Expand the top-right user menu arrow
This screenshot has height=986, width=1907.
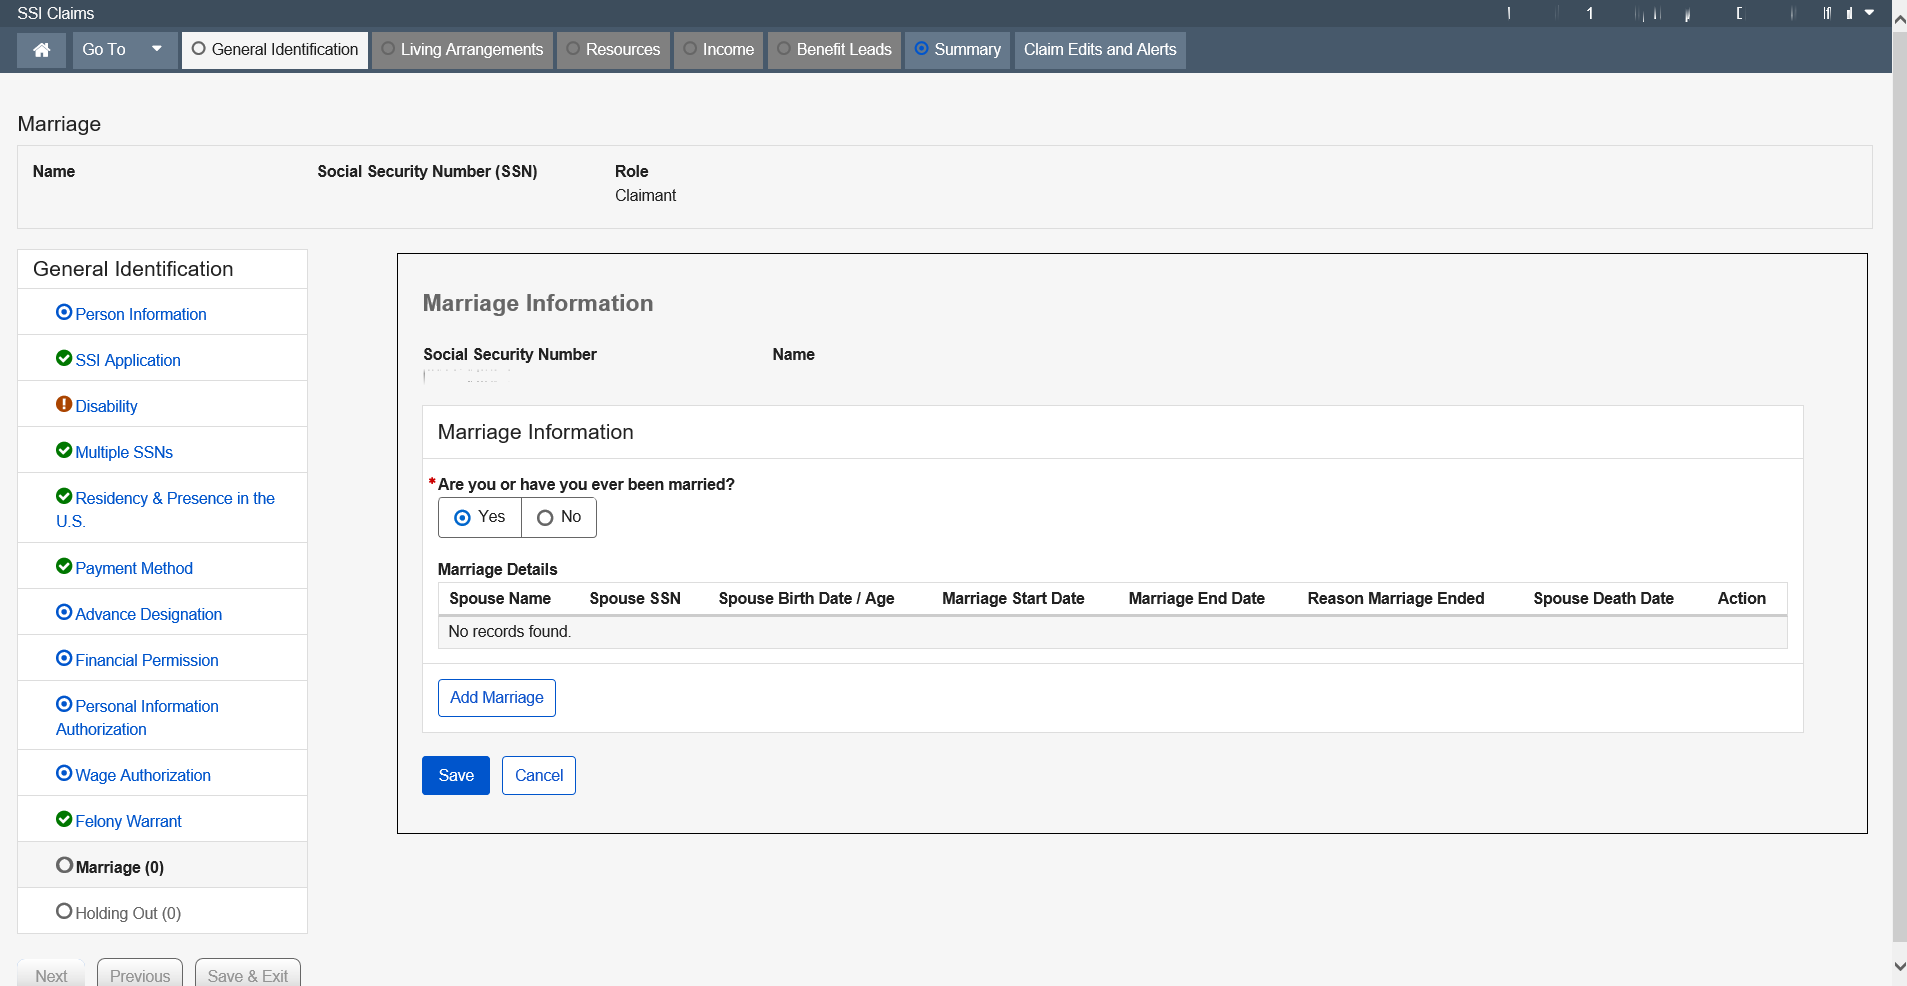(x=1869, y=13)
